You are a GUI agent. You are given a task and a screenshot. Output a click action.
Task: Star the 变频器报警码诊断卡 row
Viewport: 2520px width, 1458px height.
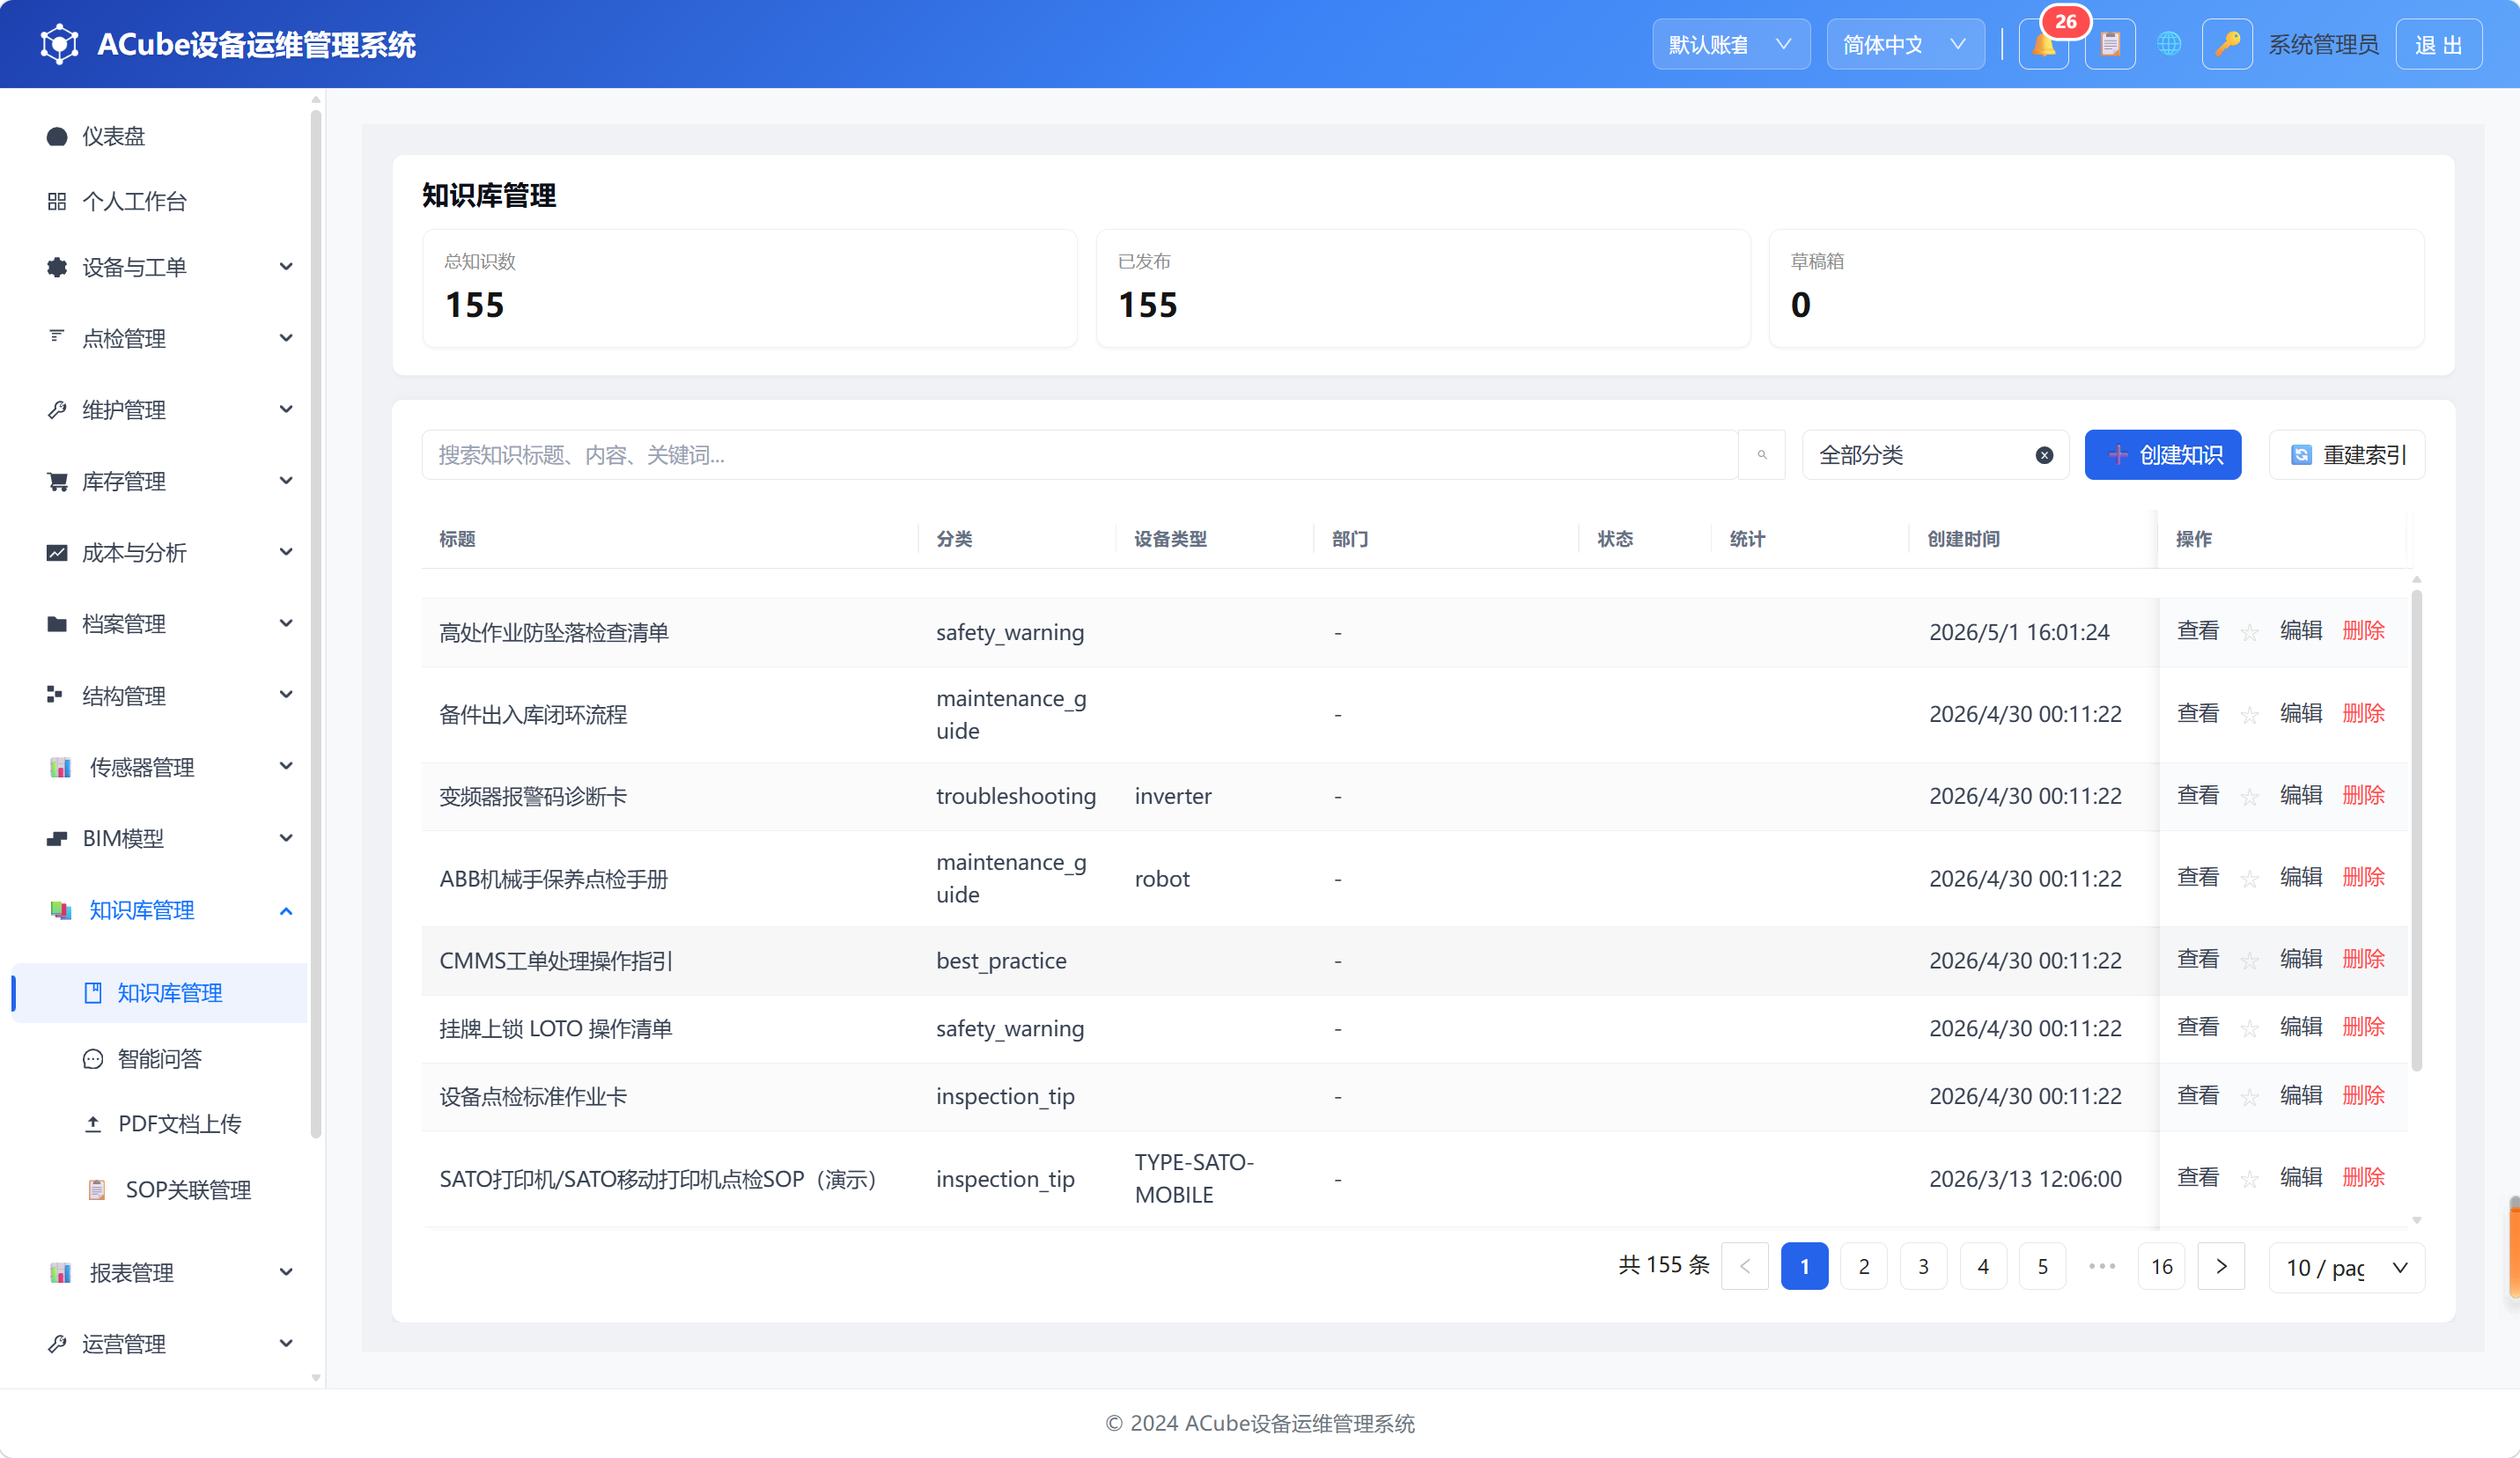point(2249,797)
